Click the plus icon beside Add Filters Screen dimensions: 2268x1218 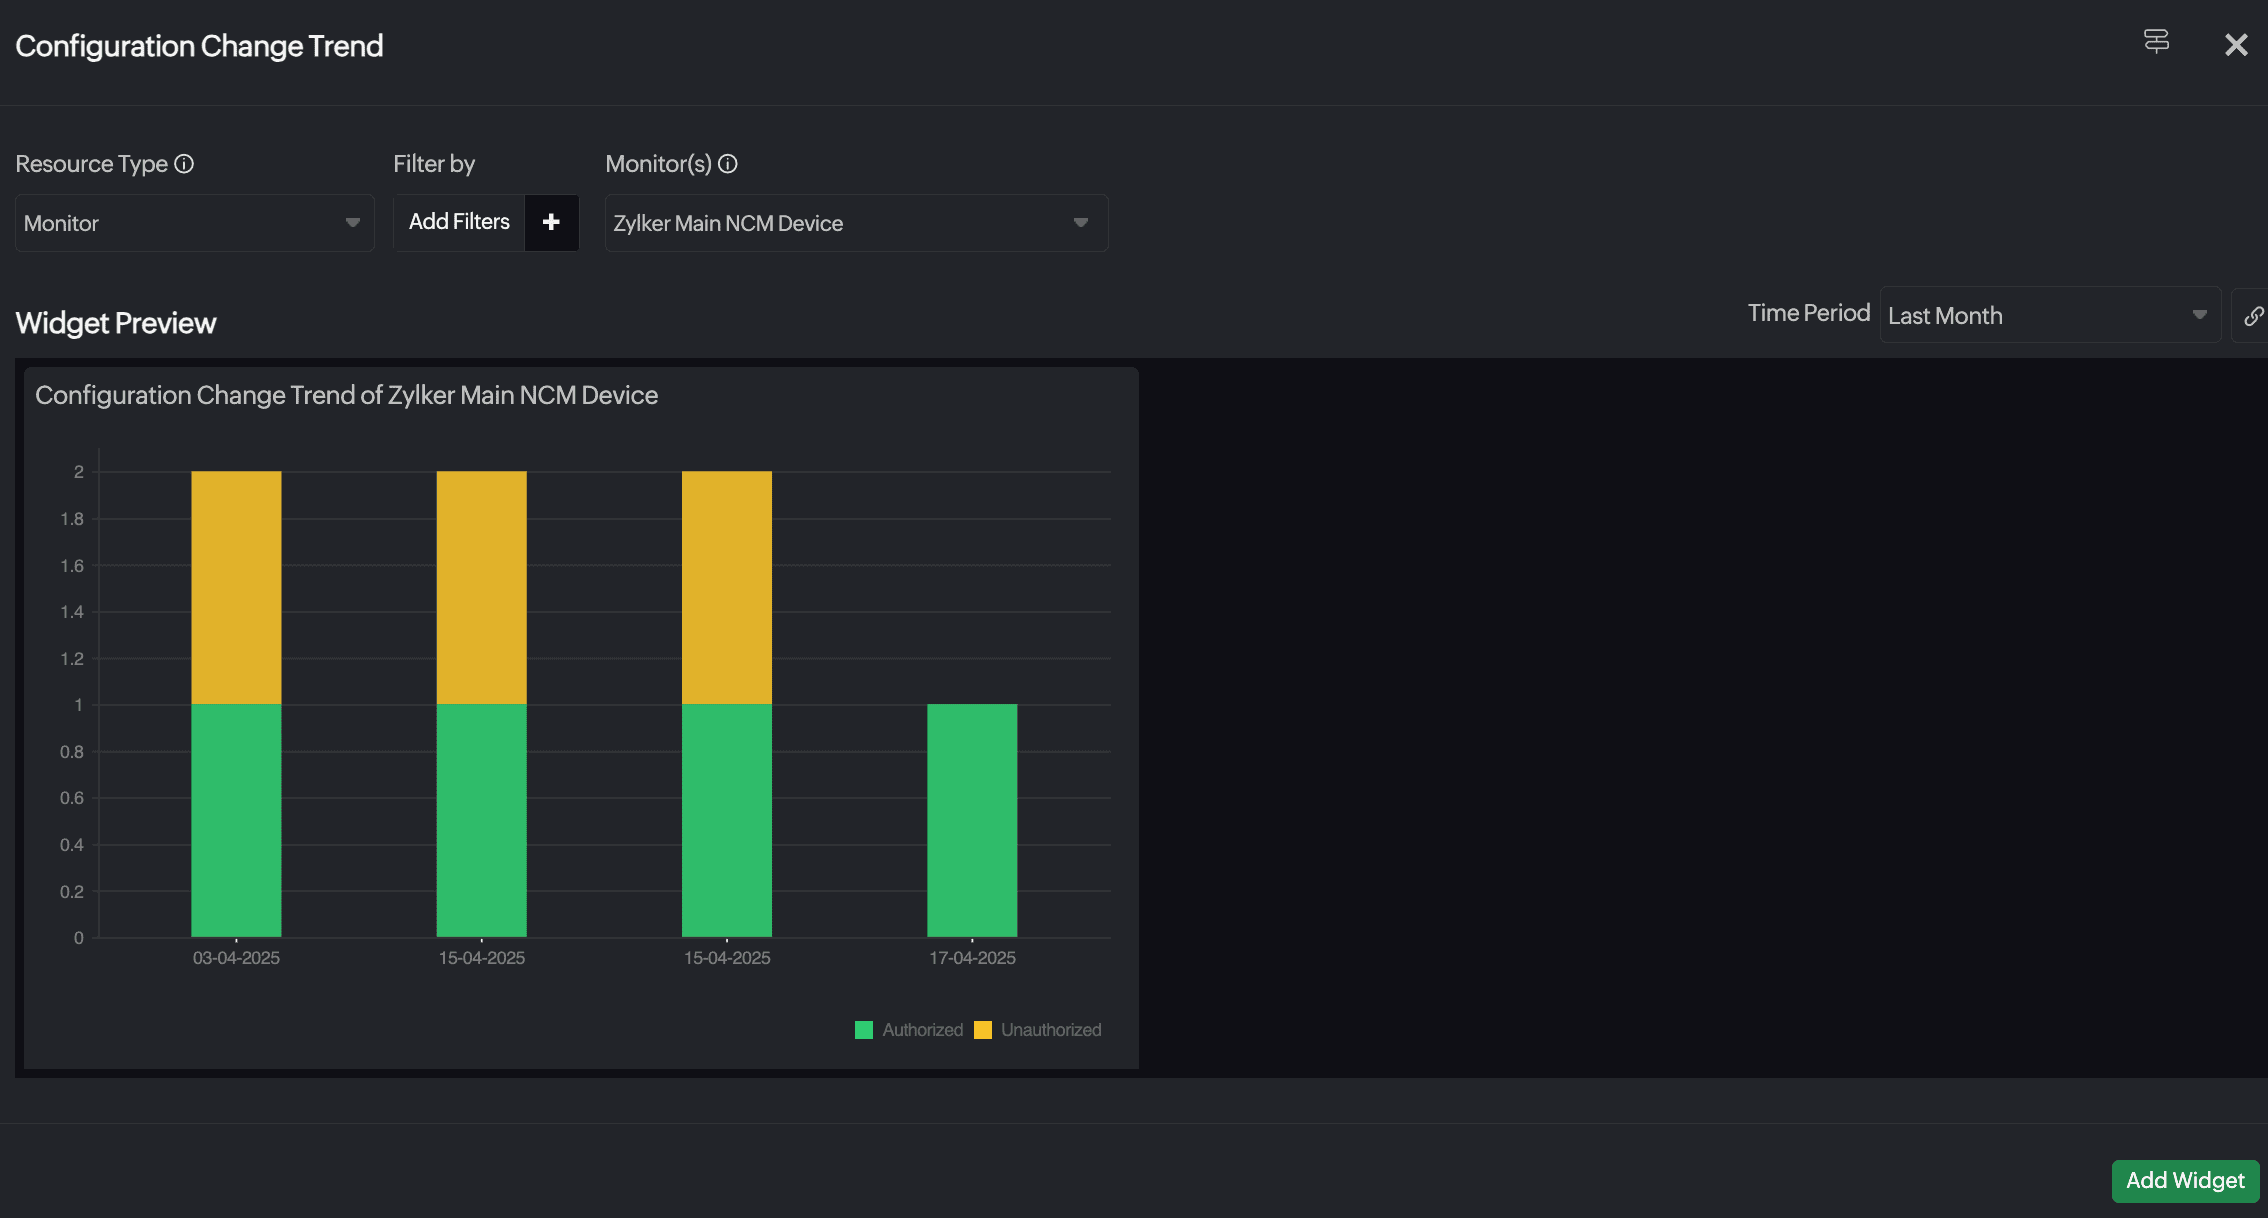(x=551, y=222)
